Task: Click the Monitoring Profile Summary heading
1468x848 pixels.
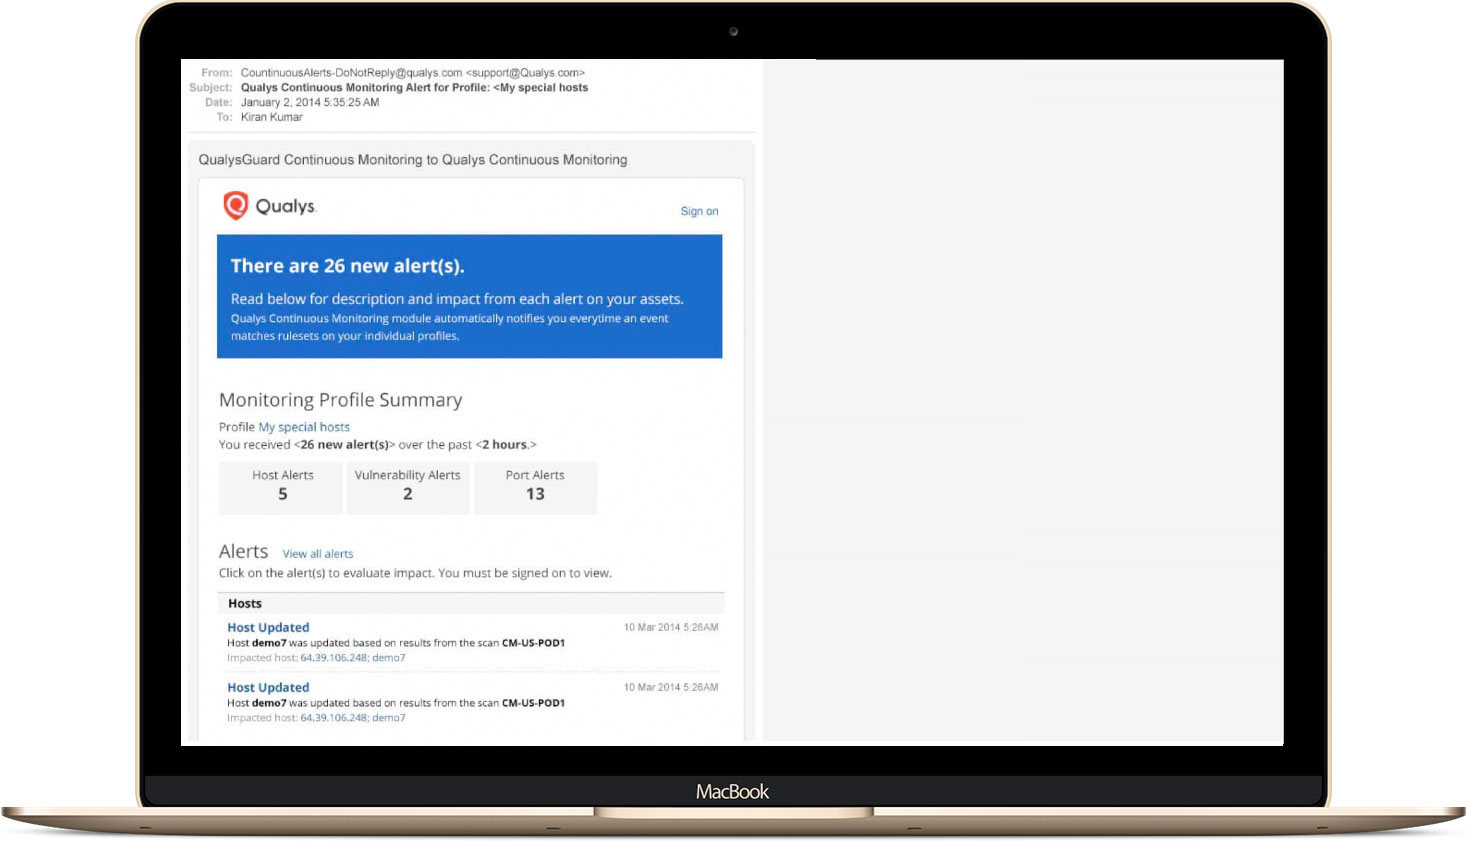Action: 340,400
